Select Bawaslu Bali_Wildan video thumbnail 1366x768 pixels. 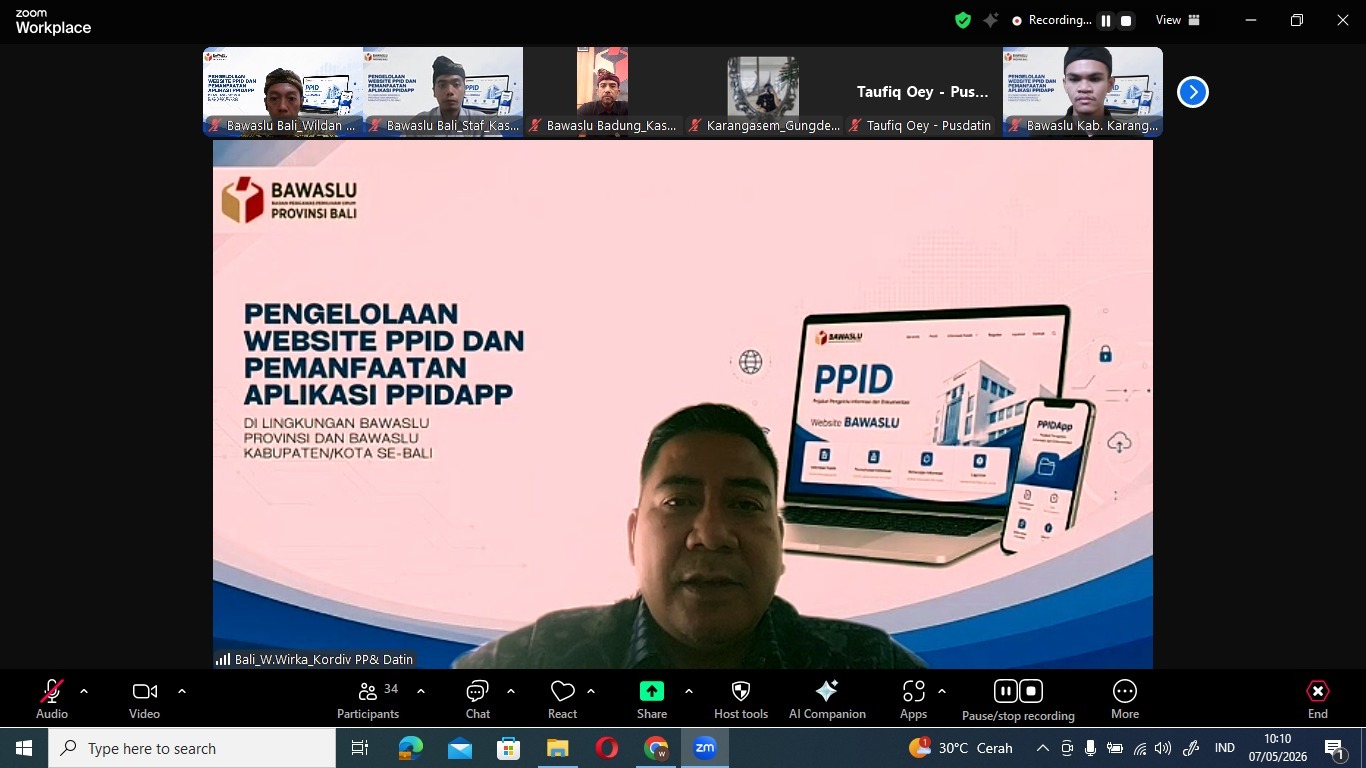(283, 92)
